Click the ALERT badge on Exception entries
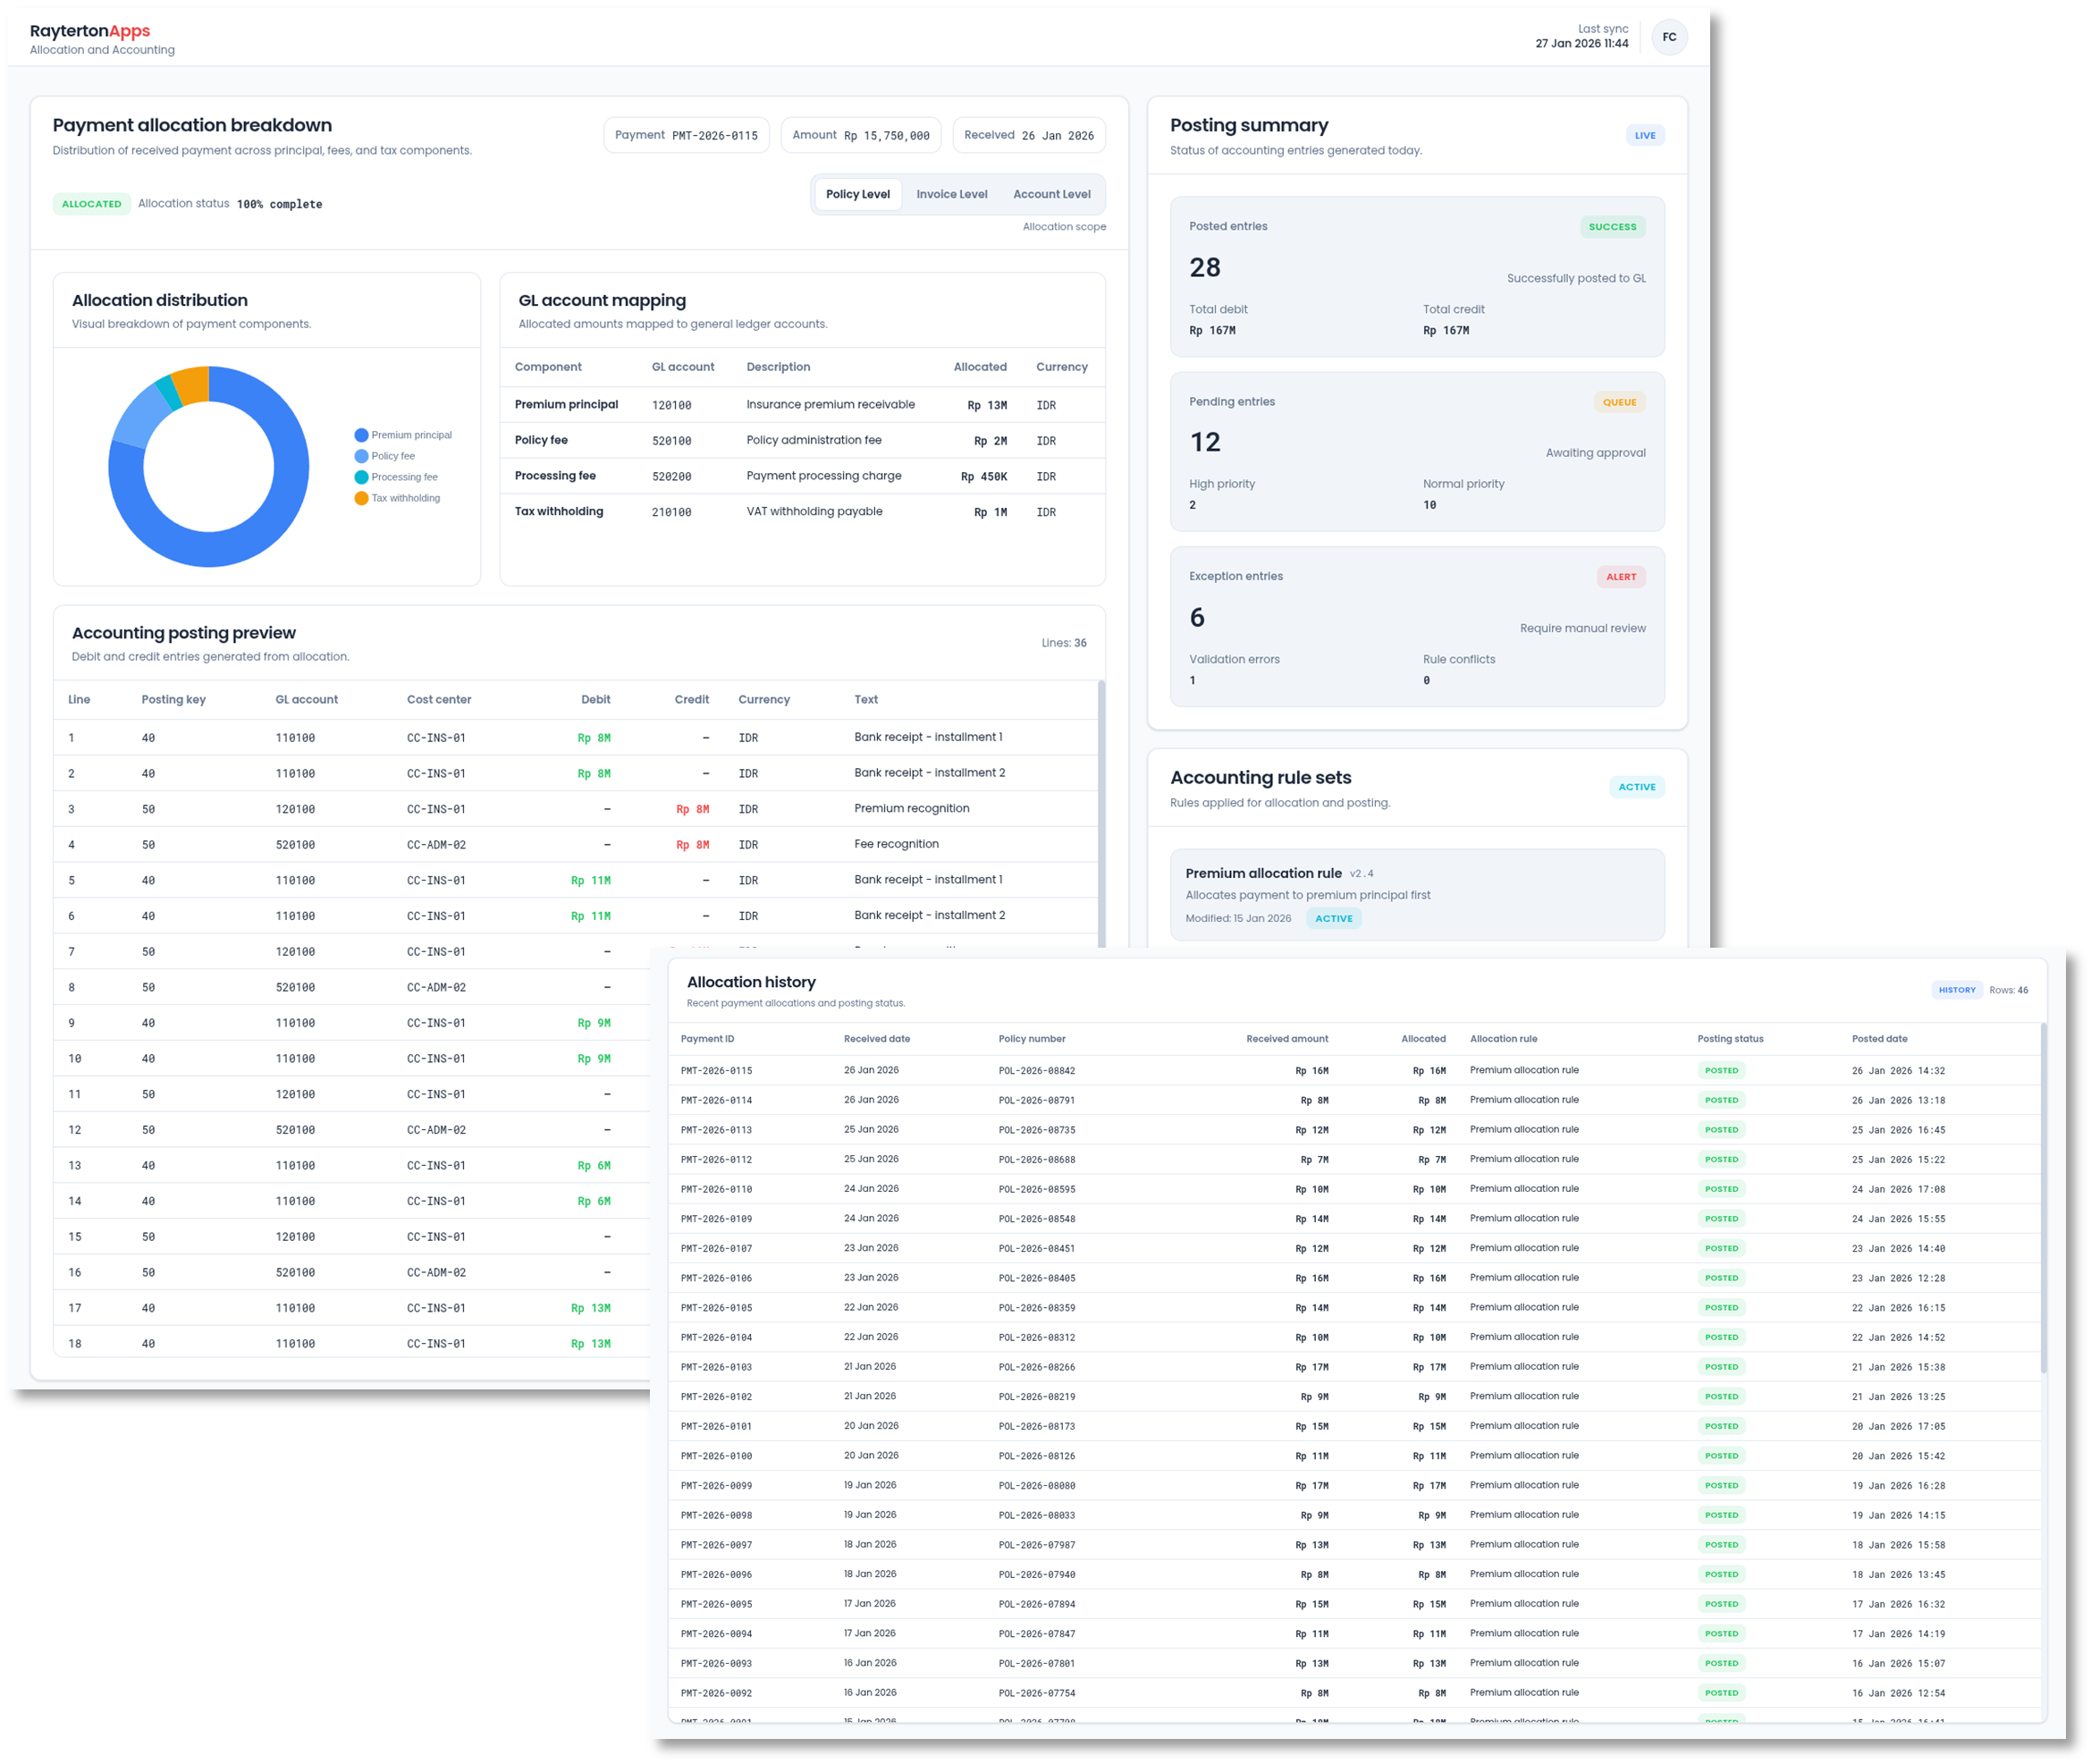Screen dimensions: 2091x1764 tap(1621, 576)
